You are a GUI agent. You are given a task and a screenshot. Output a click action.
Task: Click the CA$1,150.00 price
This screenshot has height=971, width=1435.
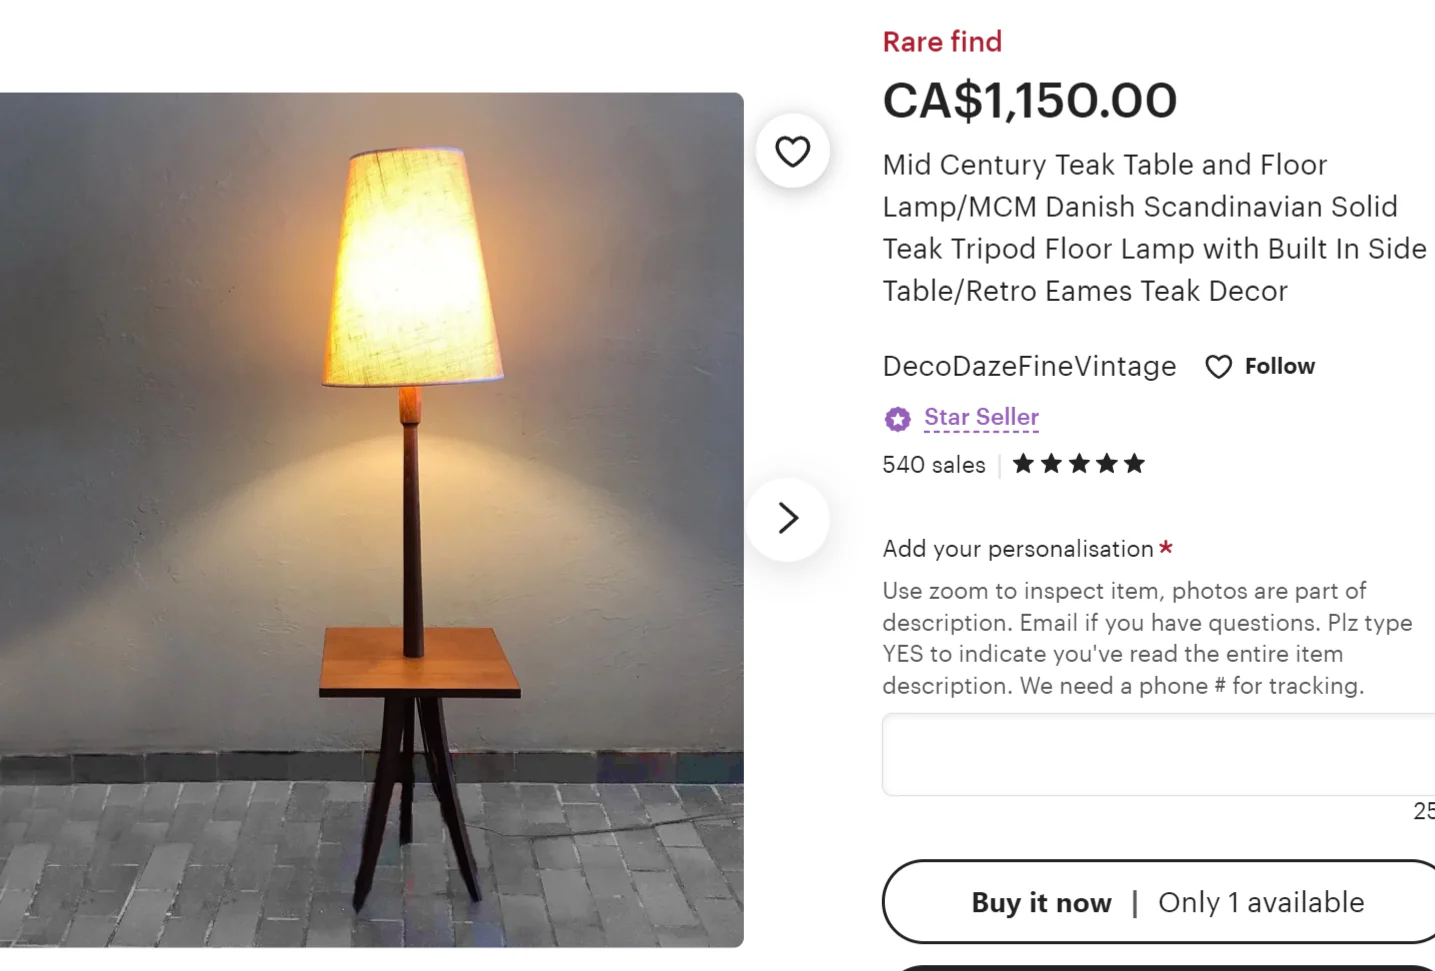[1029, 100]
